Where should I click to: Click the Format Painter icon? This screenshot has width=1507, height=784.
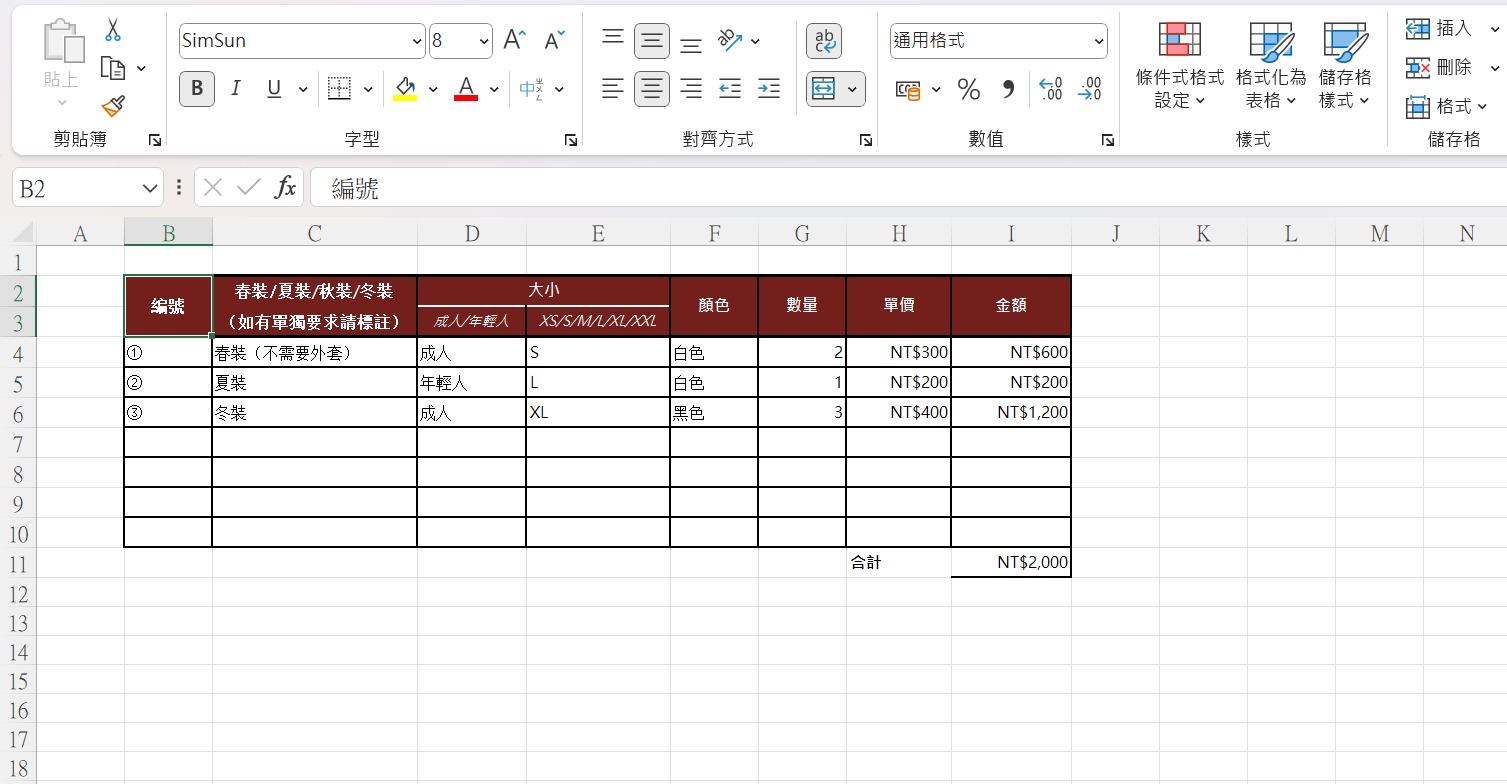[113, 107]
